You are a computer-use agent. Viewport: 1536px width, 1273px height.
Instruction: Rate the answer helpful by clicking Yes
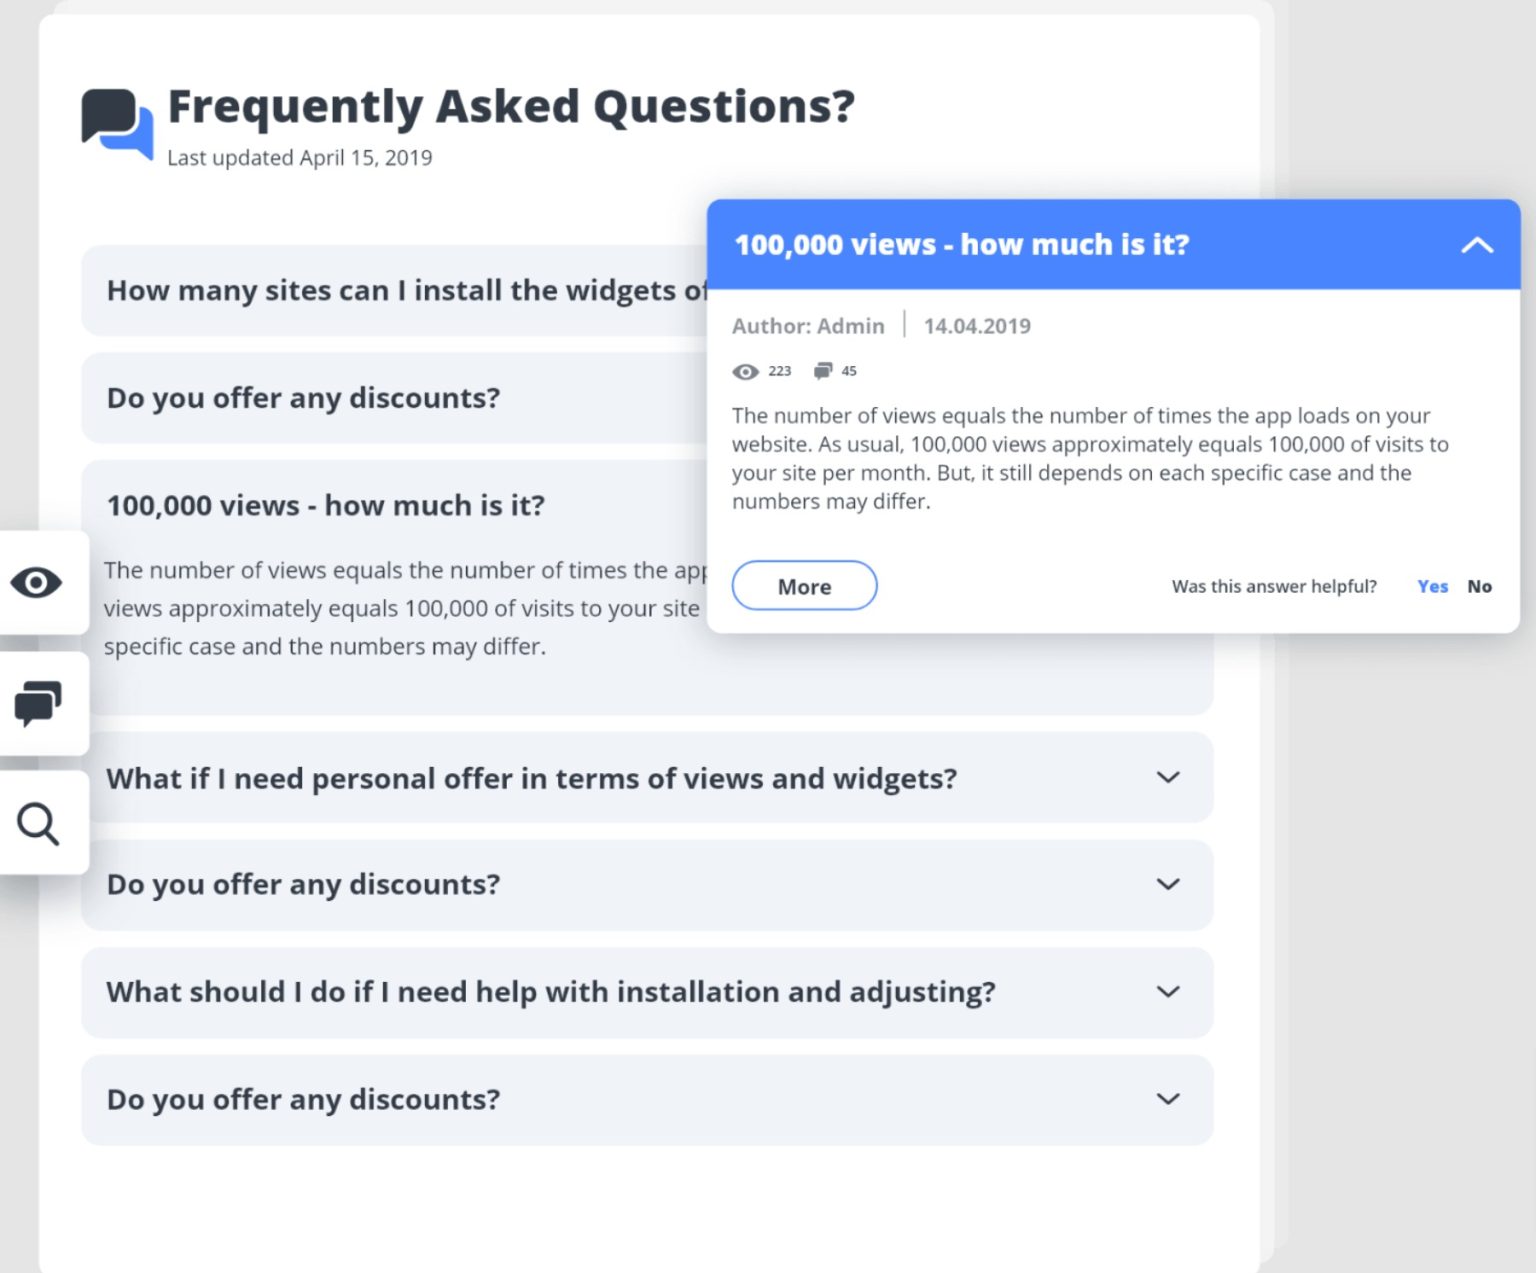click(1432, 586)
